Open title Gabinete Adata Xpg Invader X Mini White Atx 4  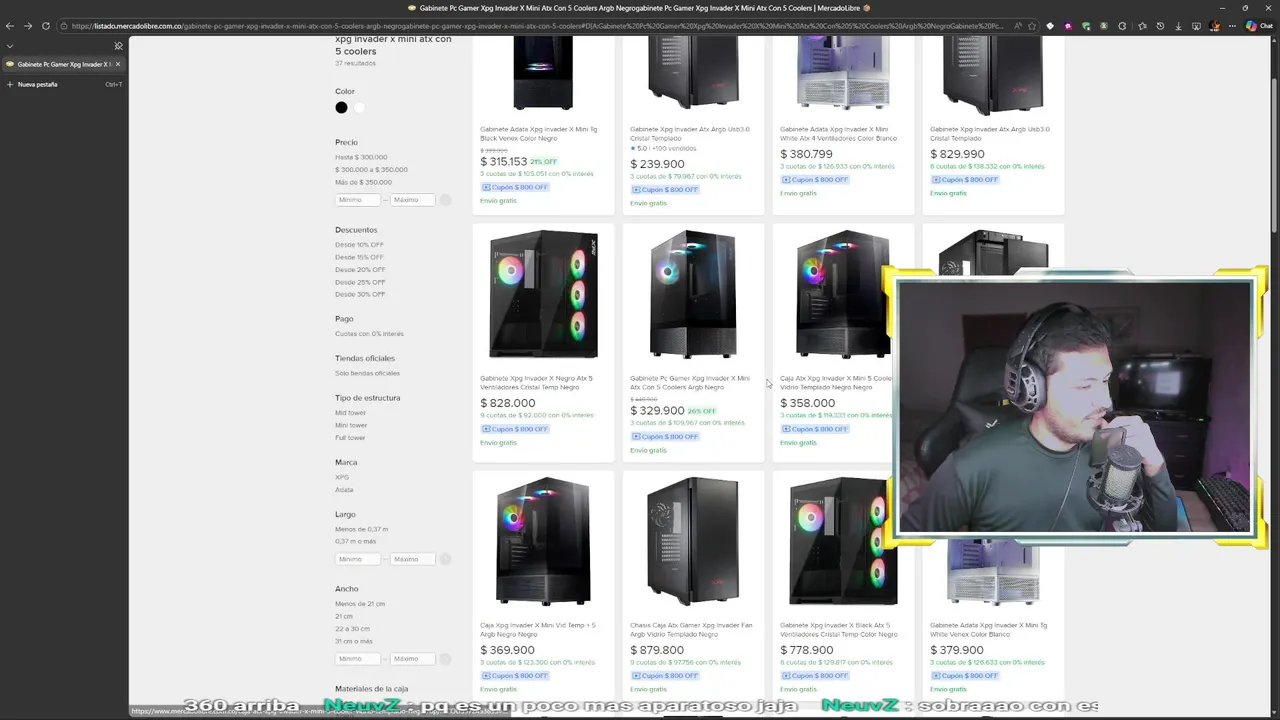(838, 133)
